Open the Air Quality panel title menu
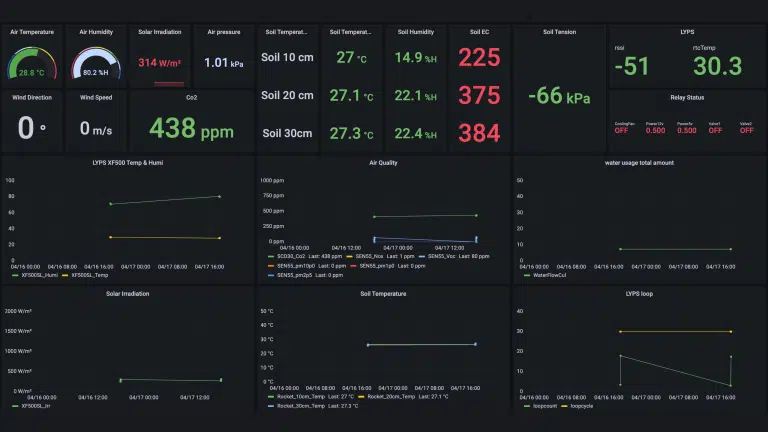 pos(383,163)
